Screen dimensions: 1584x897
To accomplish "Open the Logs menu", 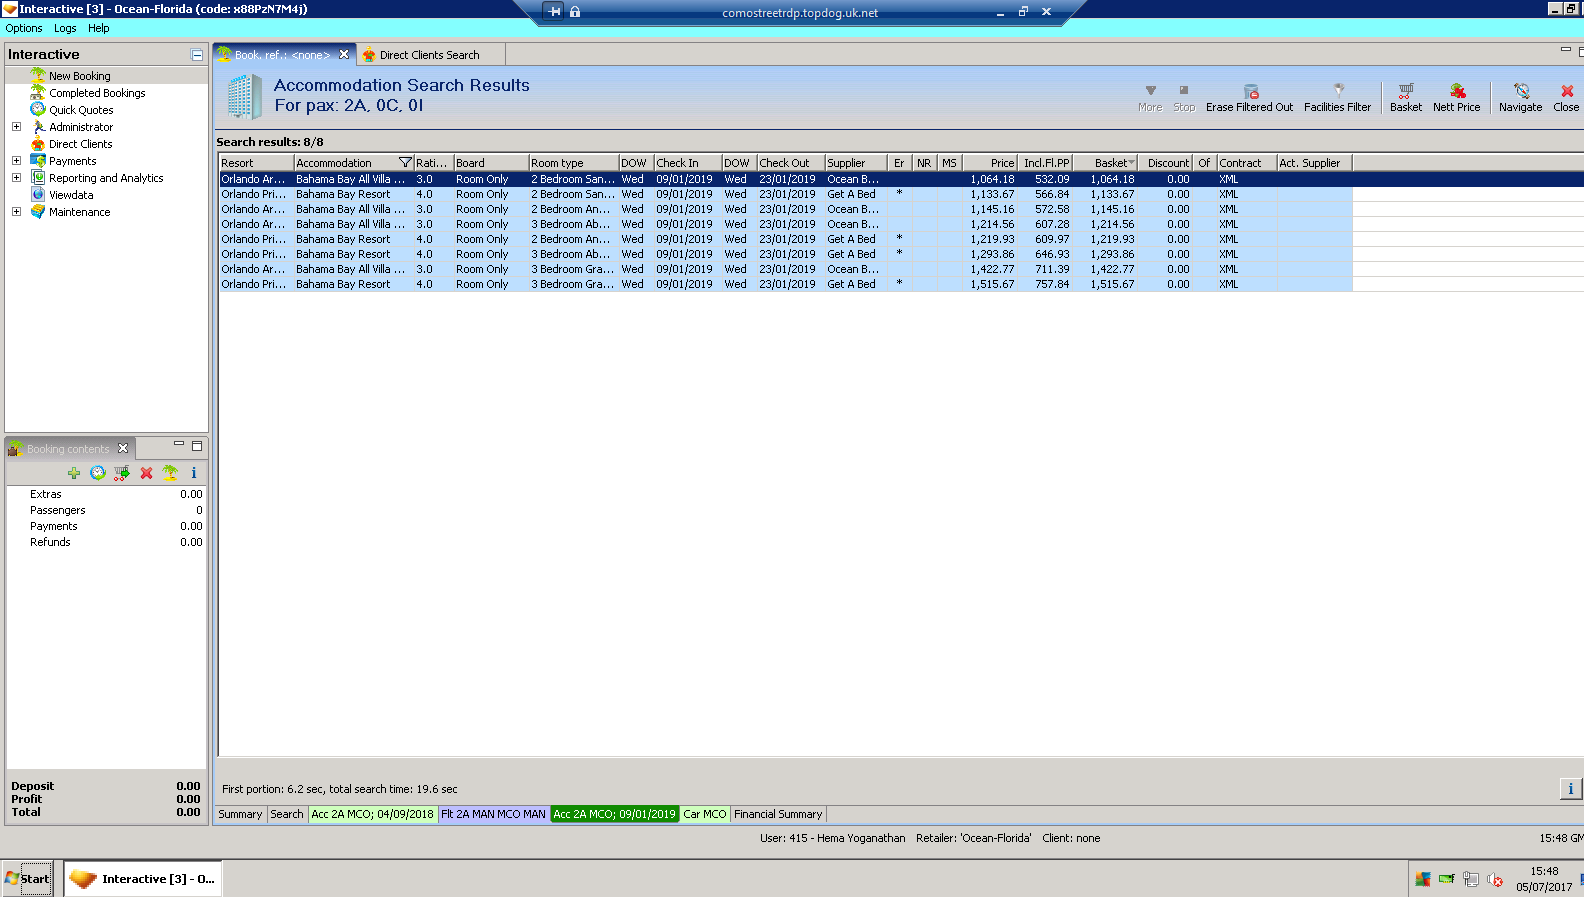I will 65,28.
